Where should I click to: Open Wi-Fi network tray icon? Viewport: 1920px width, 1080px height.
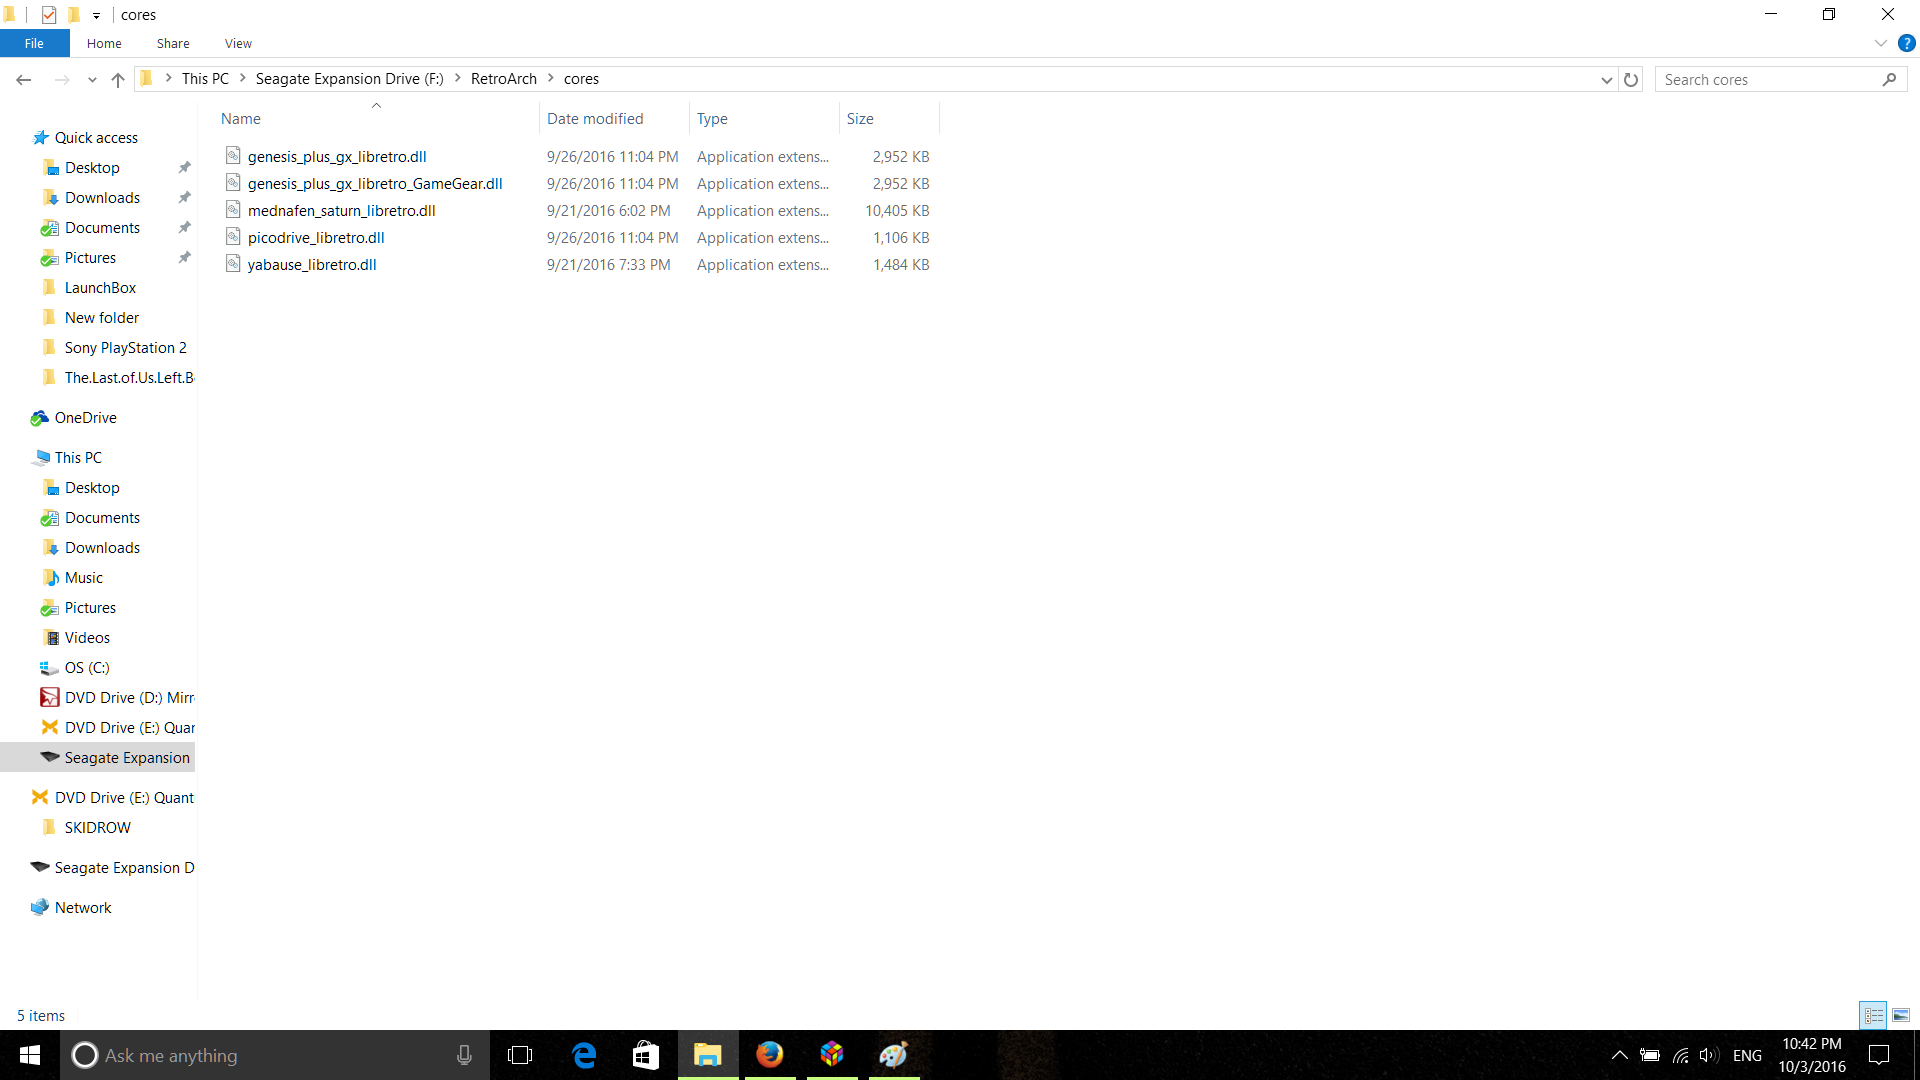[x=1680, y=1055]
